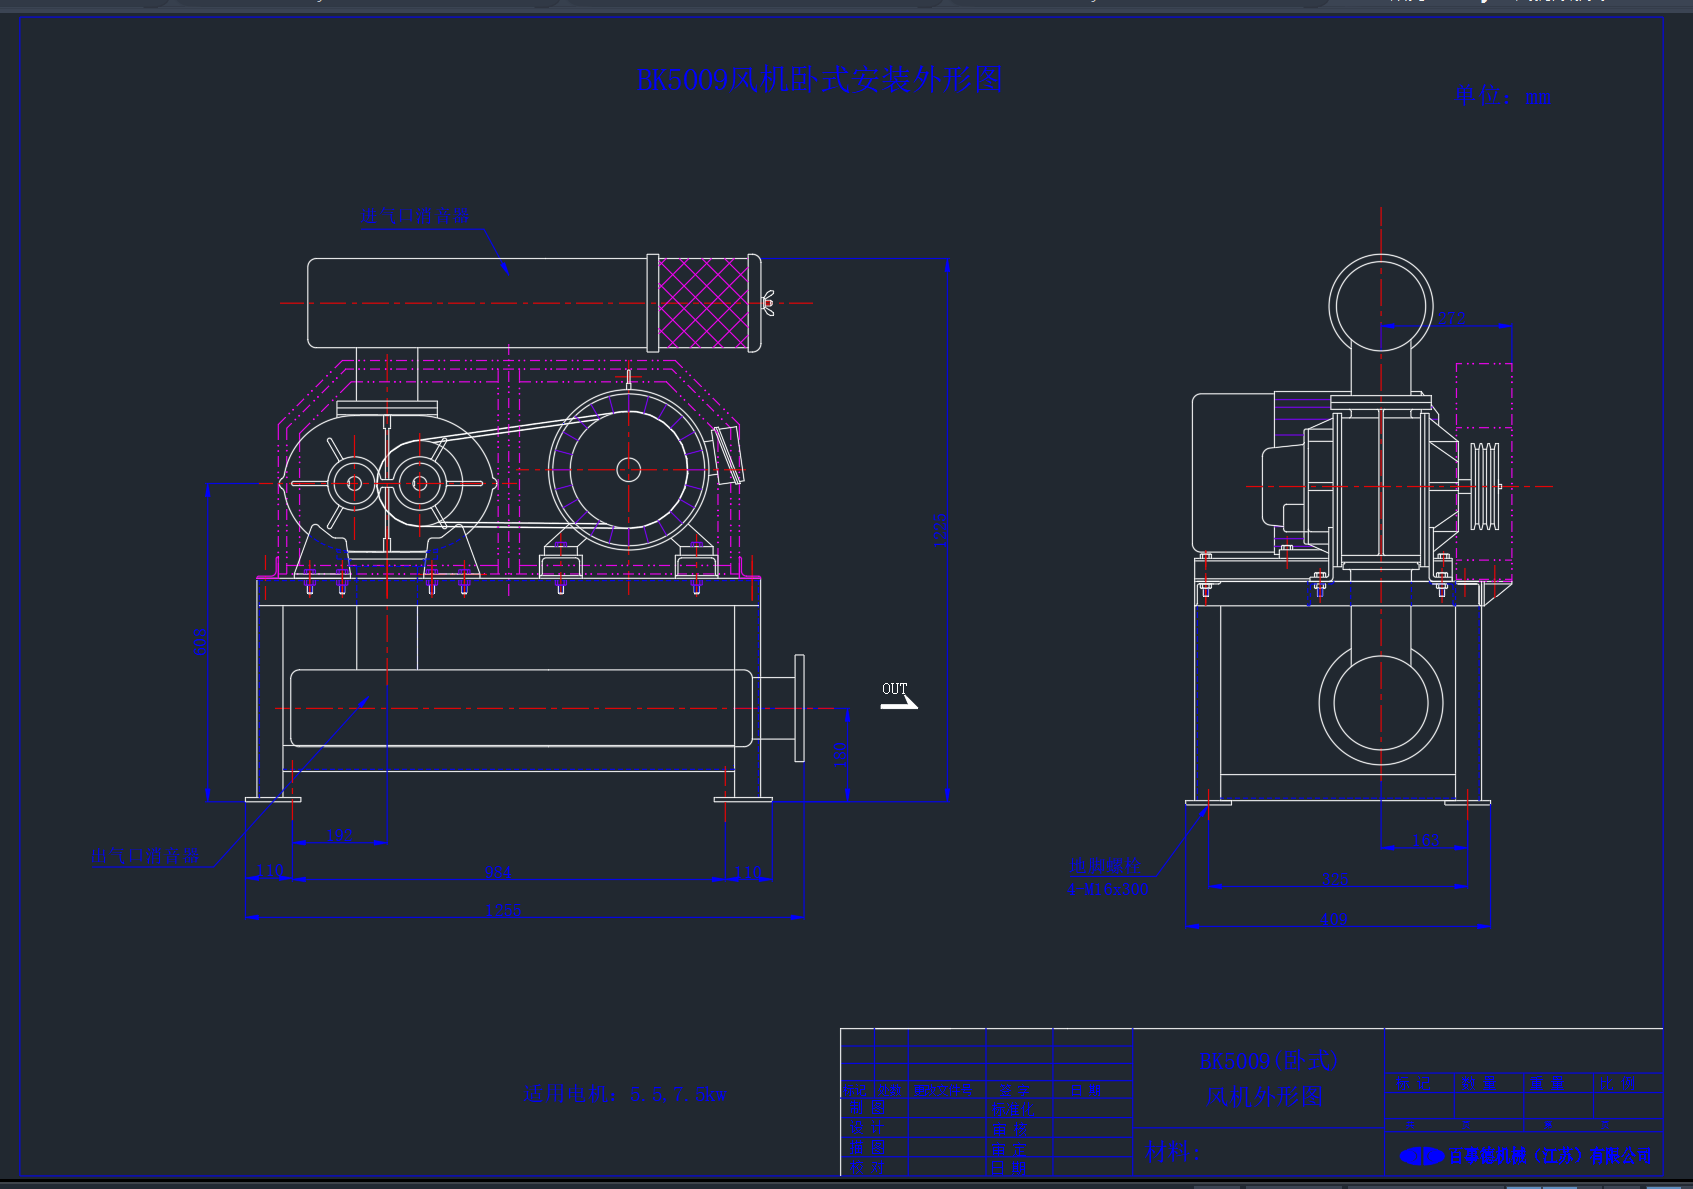Click the 单位: mm units note

(x=1502, y=96)
